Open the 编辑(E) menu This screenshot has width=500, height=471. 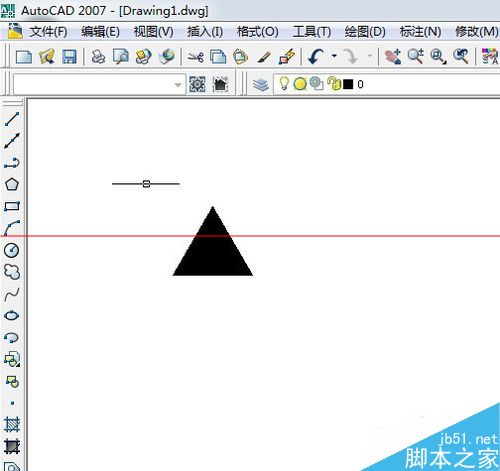[100, 32]
